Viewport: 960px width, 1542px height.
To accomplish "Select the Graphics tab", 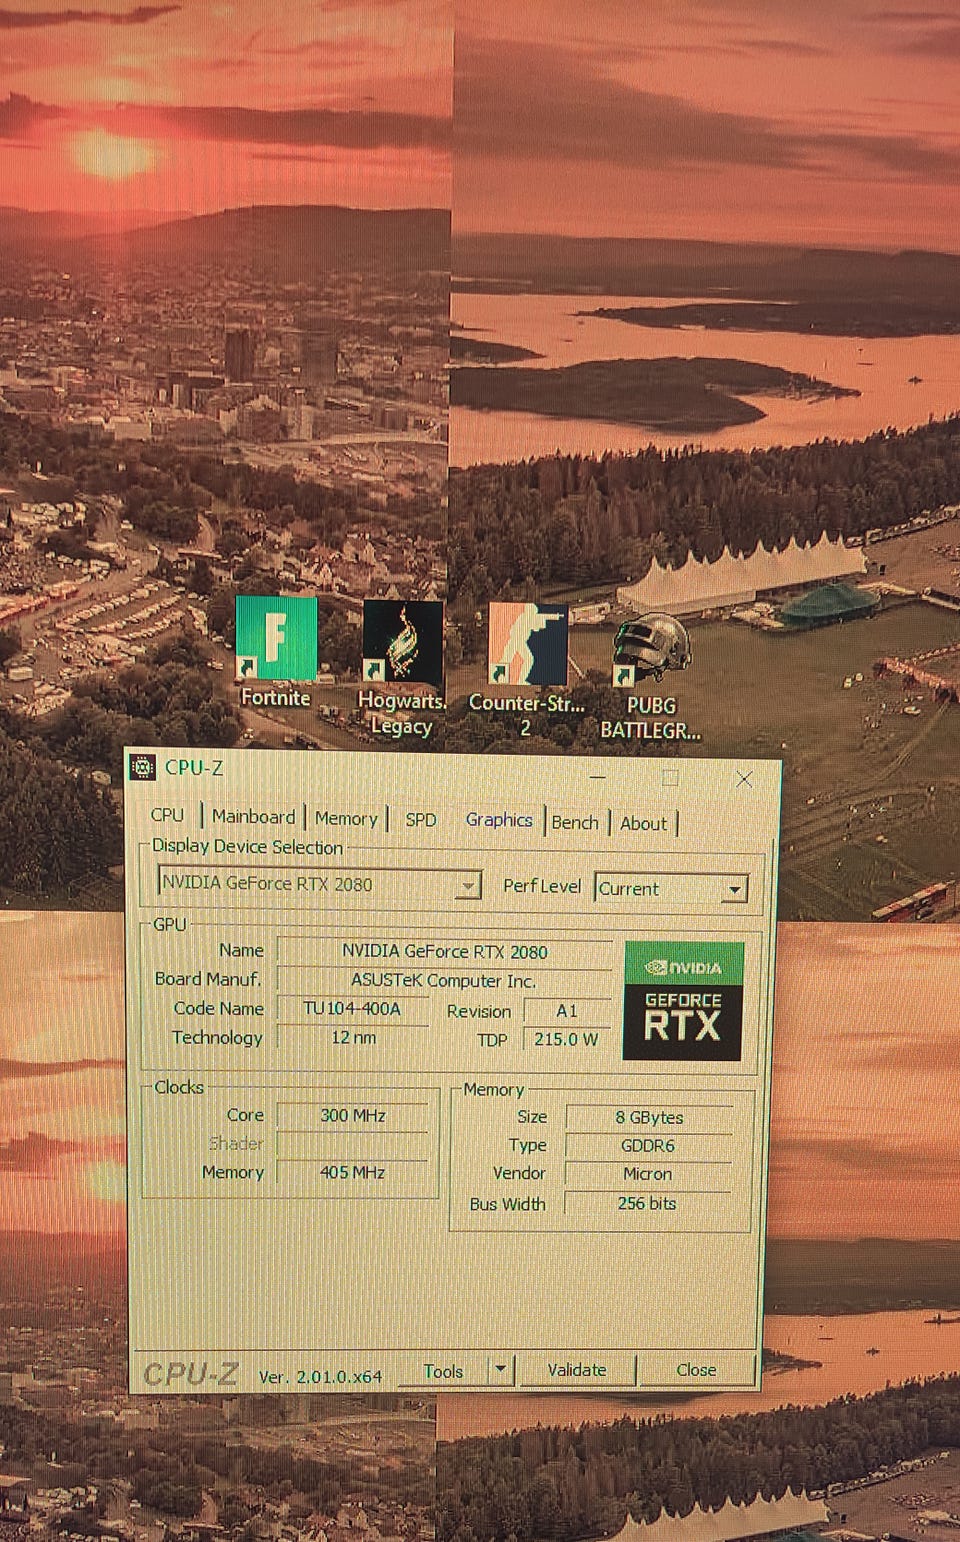I will 499,820.
